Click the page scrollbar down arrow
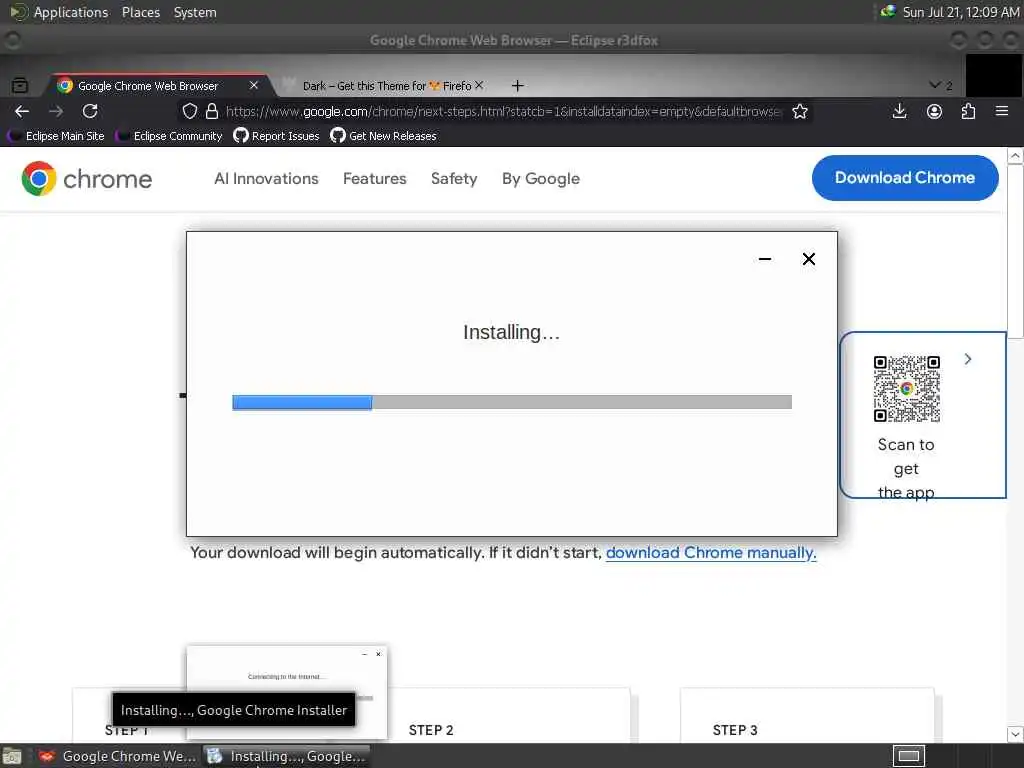The image size is (1024, 768). tap(1015, 734)
